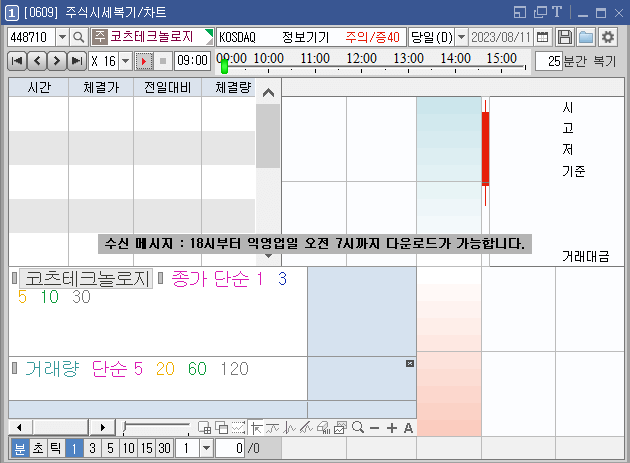Image resolution: width=630 pixels, height=463 pixels.
Task: Click the wave line analysis tool icon
Action: (x=289, y=428)
